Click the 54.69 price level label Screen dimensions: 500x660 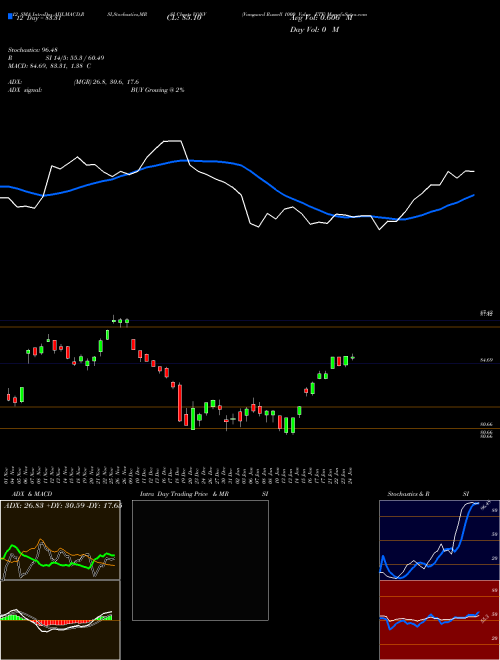click(x=486, y=360)
